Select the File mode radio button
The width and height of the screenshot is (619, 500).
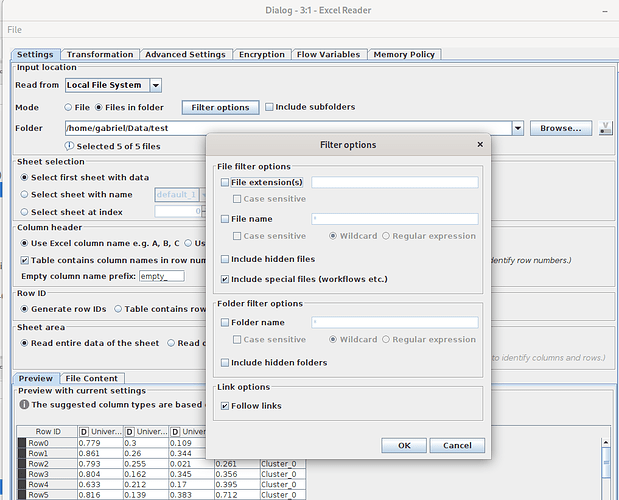click(68, 107)
